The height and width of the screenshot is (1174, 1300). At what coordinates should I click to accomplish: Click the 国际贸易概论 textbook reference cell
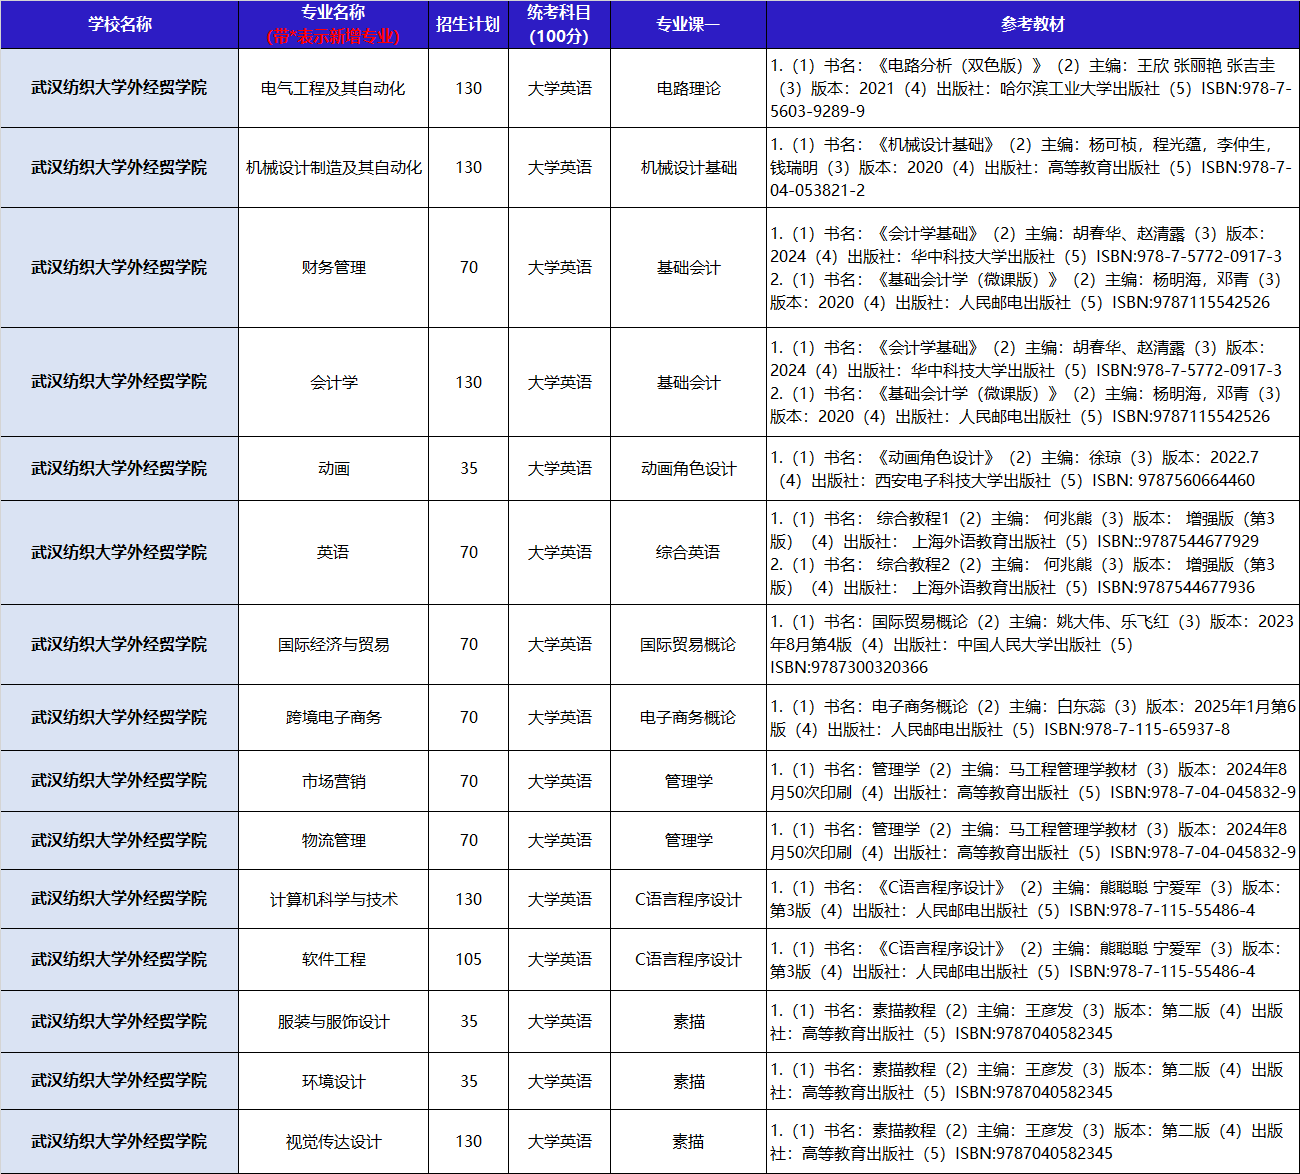tap(1033, 645)
